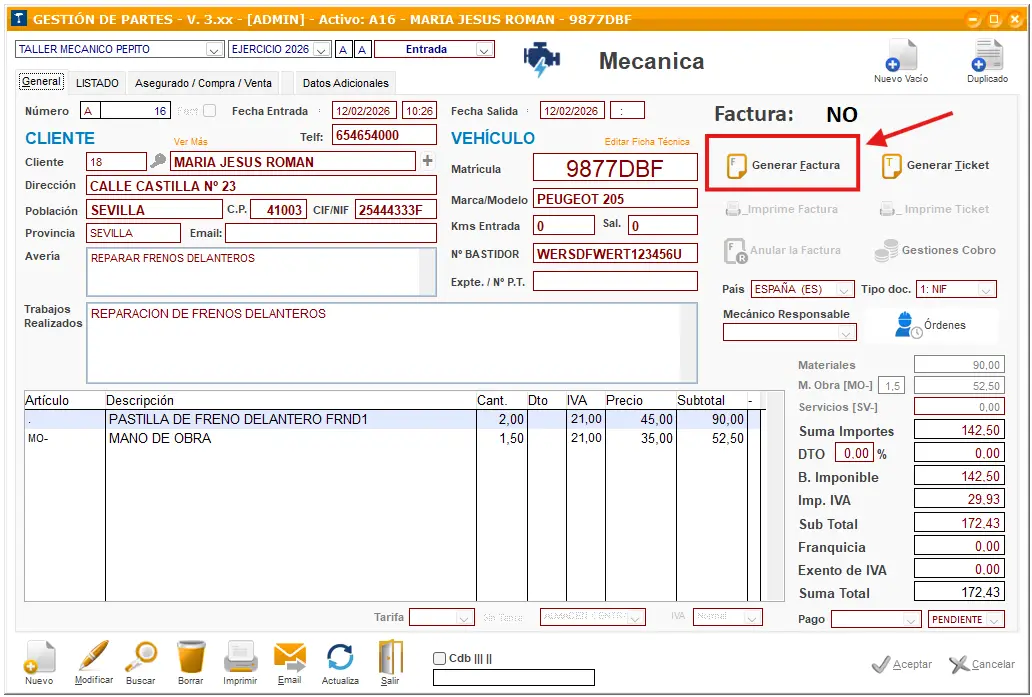Image resolution: width=1032 pixels, height=697 pixels.
Task: Click the plus icon next to client name
Action: coord(427,160)
